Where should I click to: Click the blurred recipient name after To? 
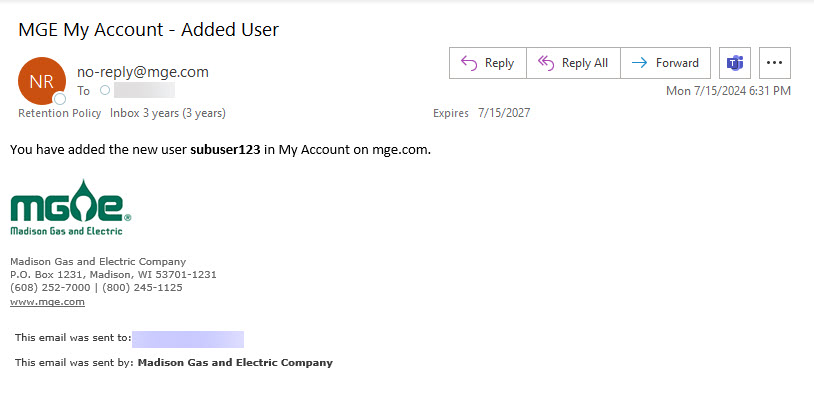(x=145, y=90)
